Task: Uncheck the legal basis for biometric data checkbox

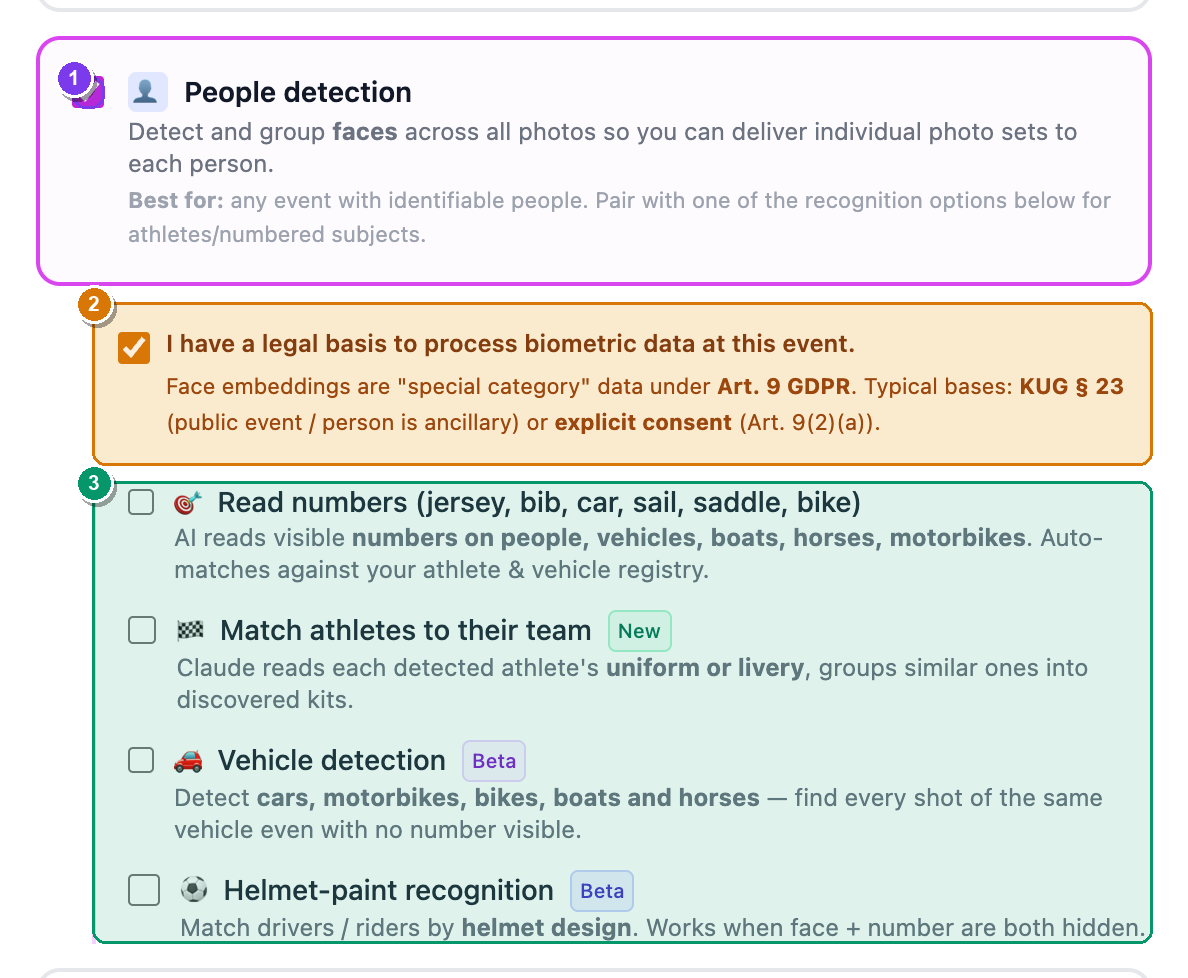Action: [134, 348]
